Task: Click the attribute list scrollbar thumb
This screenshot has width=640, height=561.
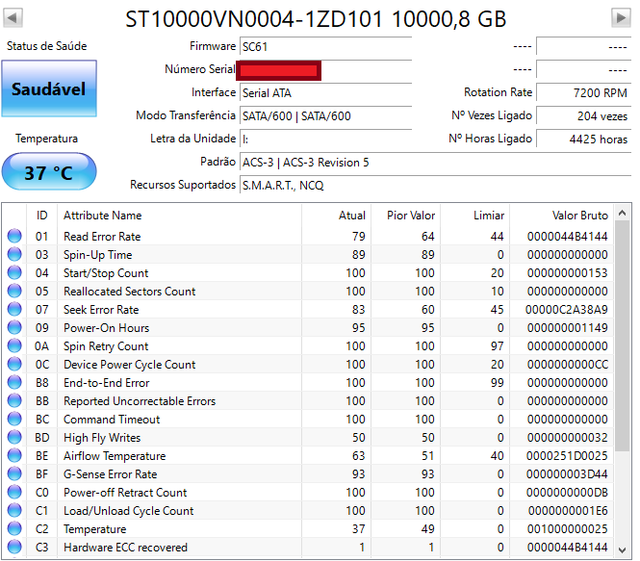Action: coord(622,337)
